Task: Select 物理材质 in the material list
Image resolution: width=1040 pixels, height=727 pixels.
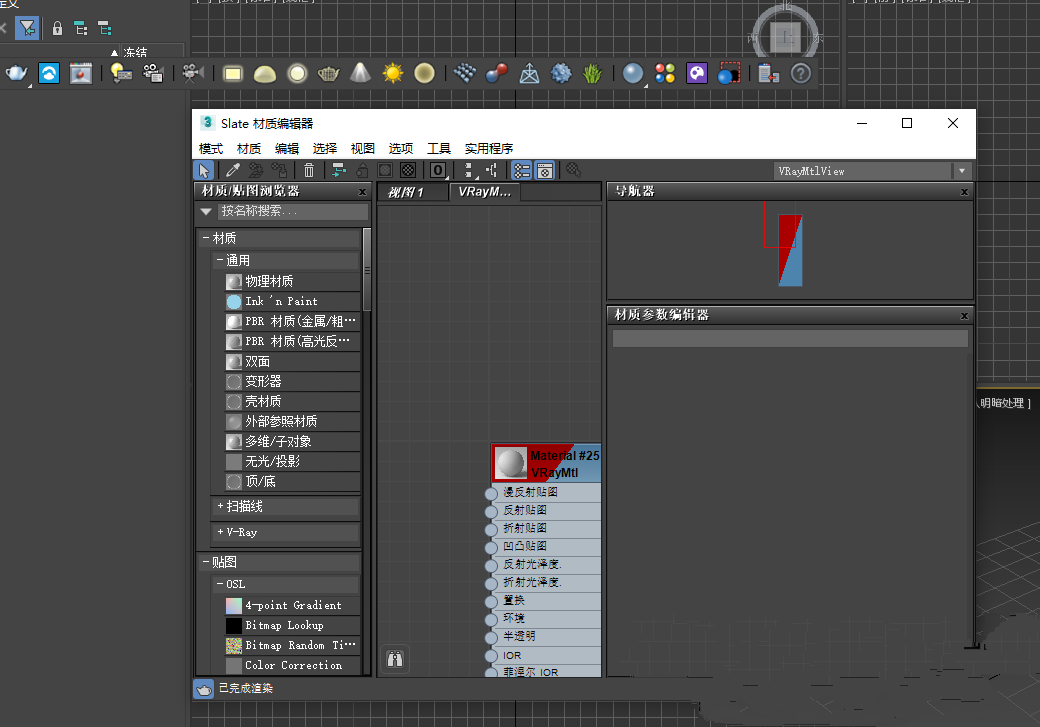Action: (292, 281)
